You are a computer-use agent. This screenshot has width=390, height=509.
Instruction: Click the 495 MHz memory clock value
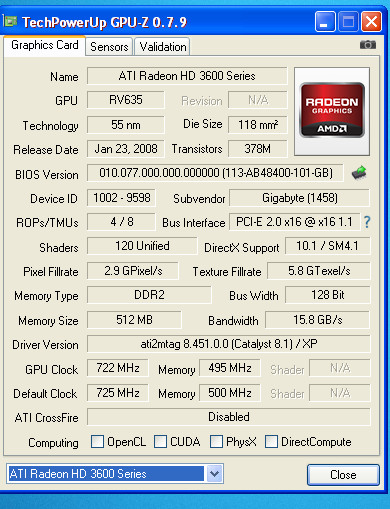coord(230,368)
